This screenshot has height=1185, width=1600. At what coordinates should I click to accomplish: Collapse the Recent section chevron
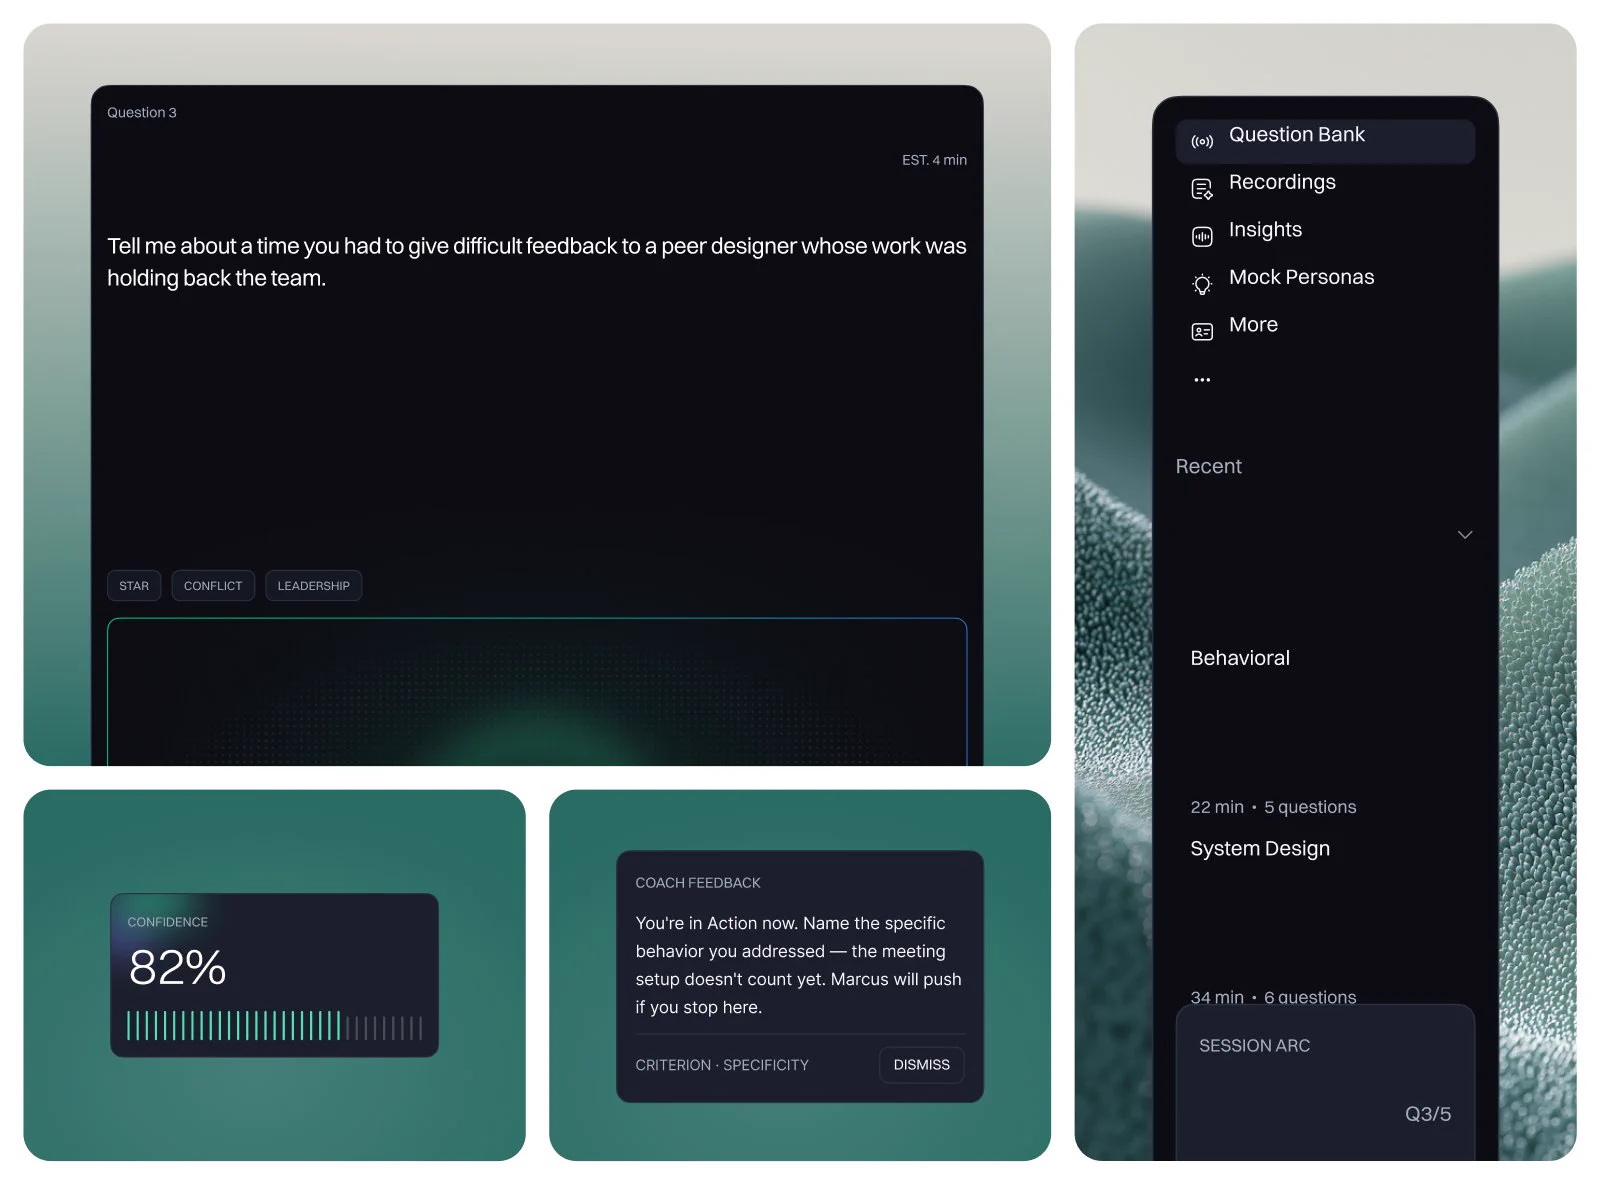pyautogui.click(x=1465, y=535)
